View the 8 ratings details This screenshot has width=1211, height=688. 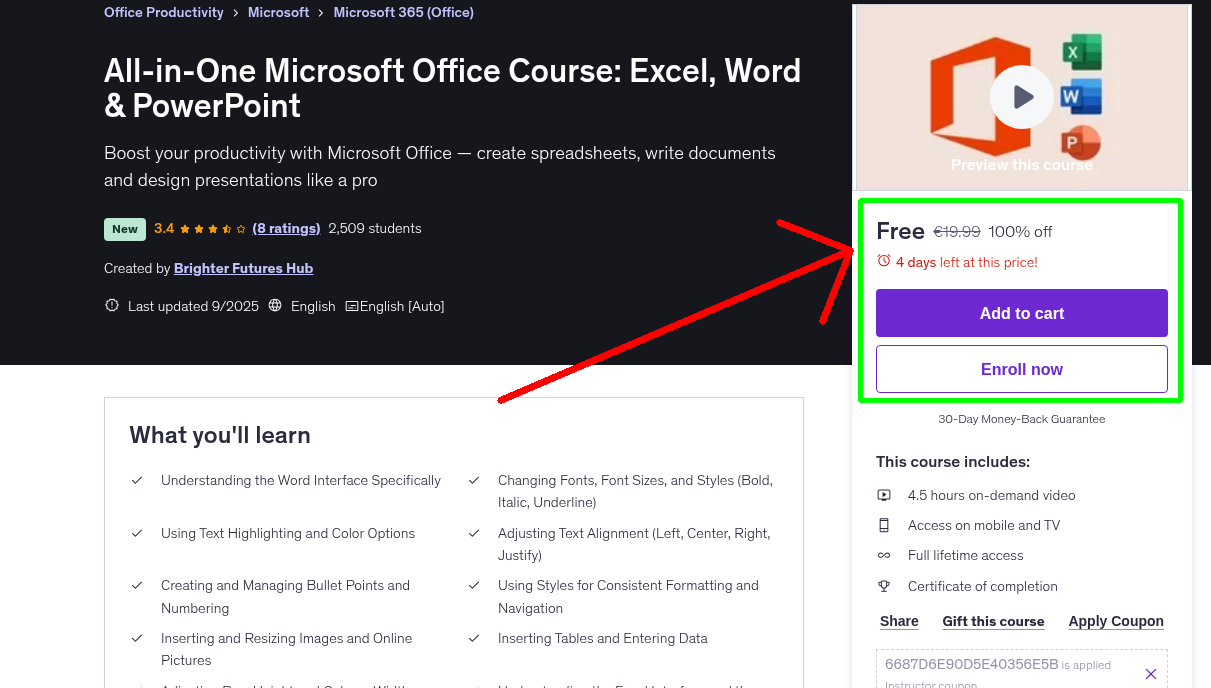[286, 228]
